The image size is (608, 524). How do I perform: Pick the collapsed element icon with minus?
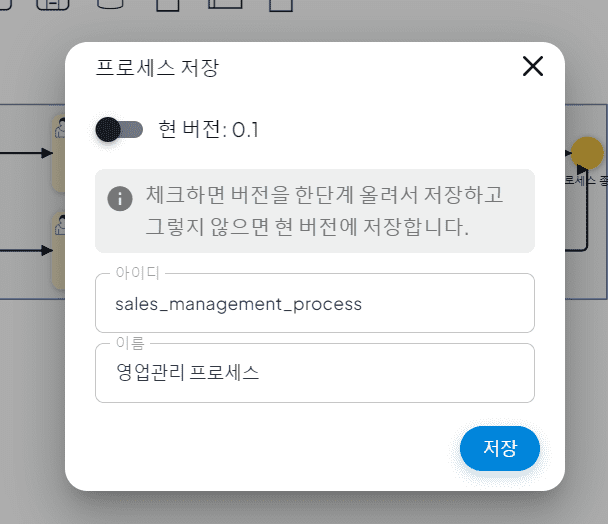tap(52, 4)
